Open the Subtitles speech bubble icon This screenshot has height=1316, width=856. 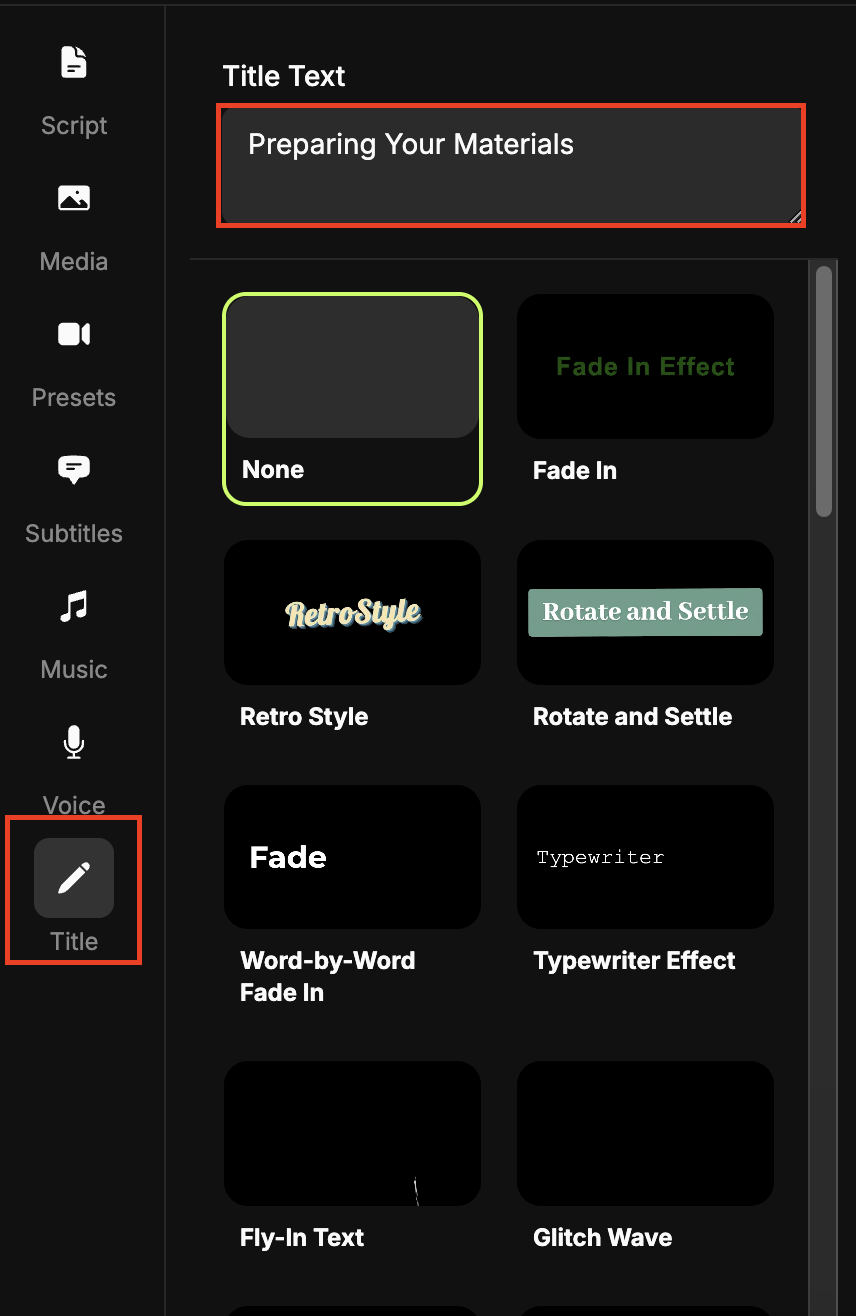coord(74,470)
